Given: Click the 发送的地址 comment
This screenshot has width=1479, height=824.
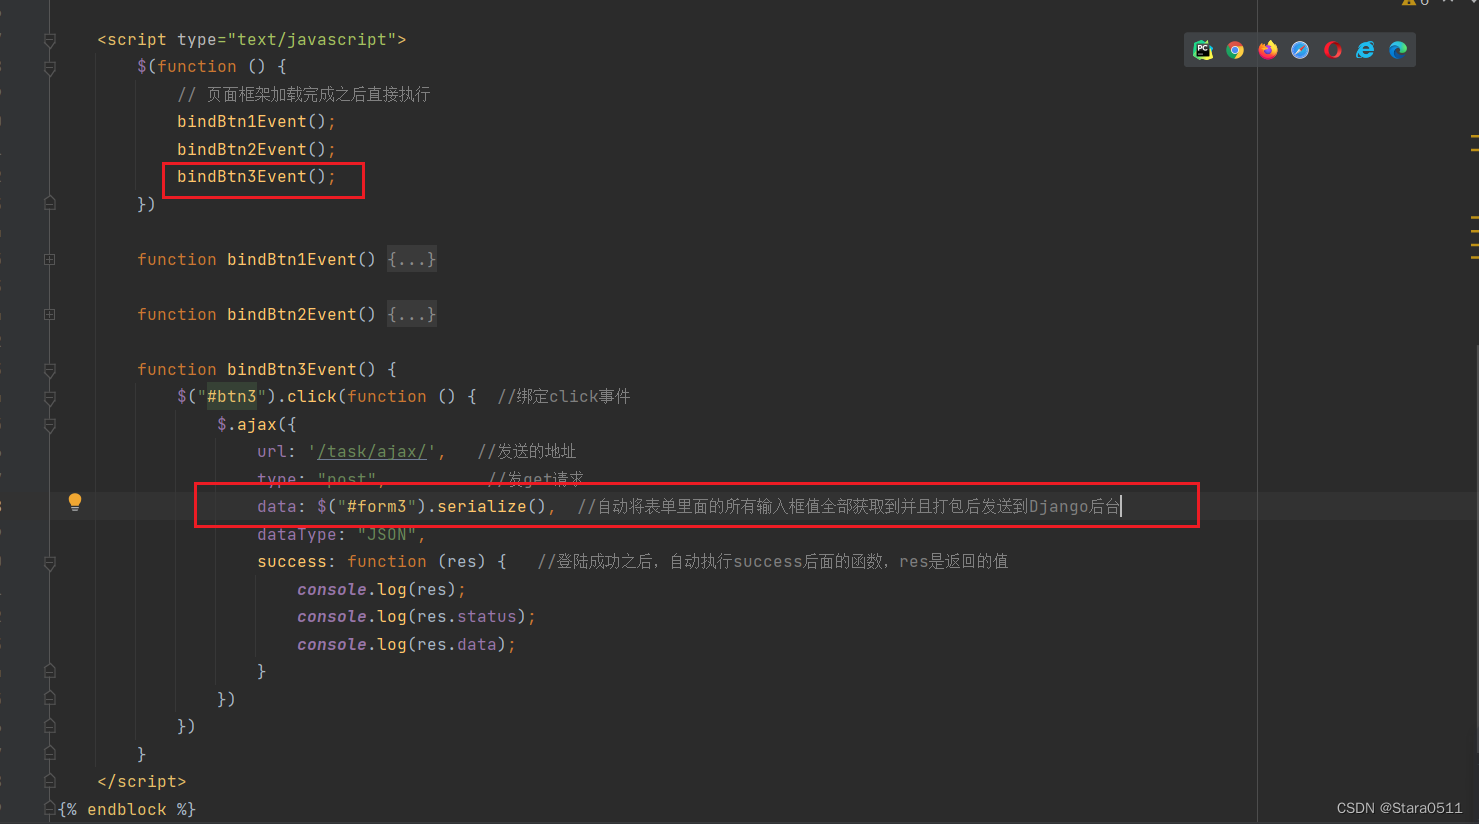Looking at the screenshot, I should pyautogui.click(x=527, y=452).
